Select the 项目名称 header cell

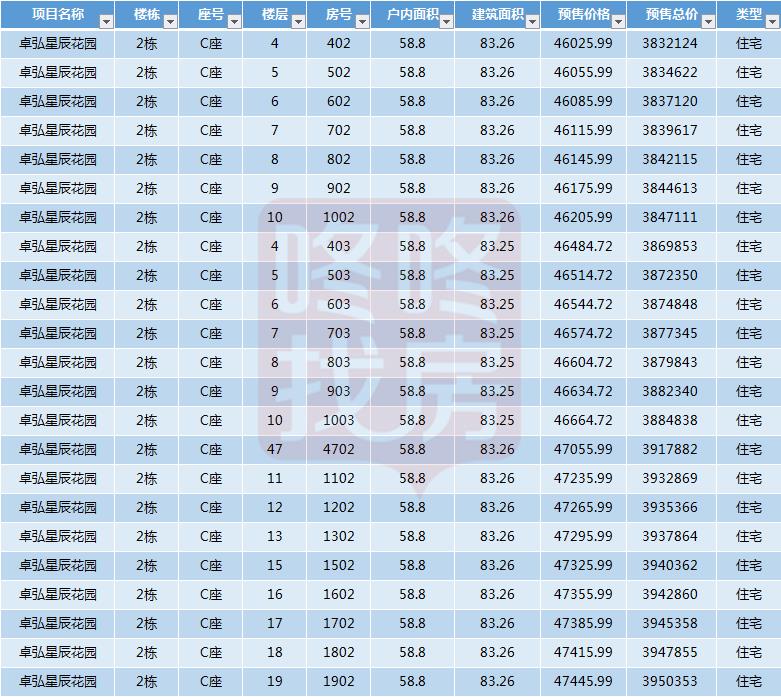pyautogui.click(x=58, y=14)
